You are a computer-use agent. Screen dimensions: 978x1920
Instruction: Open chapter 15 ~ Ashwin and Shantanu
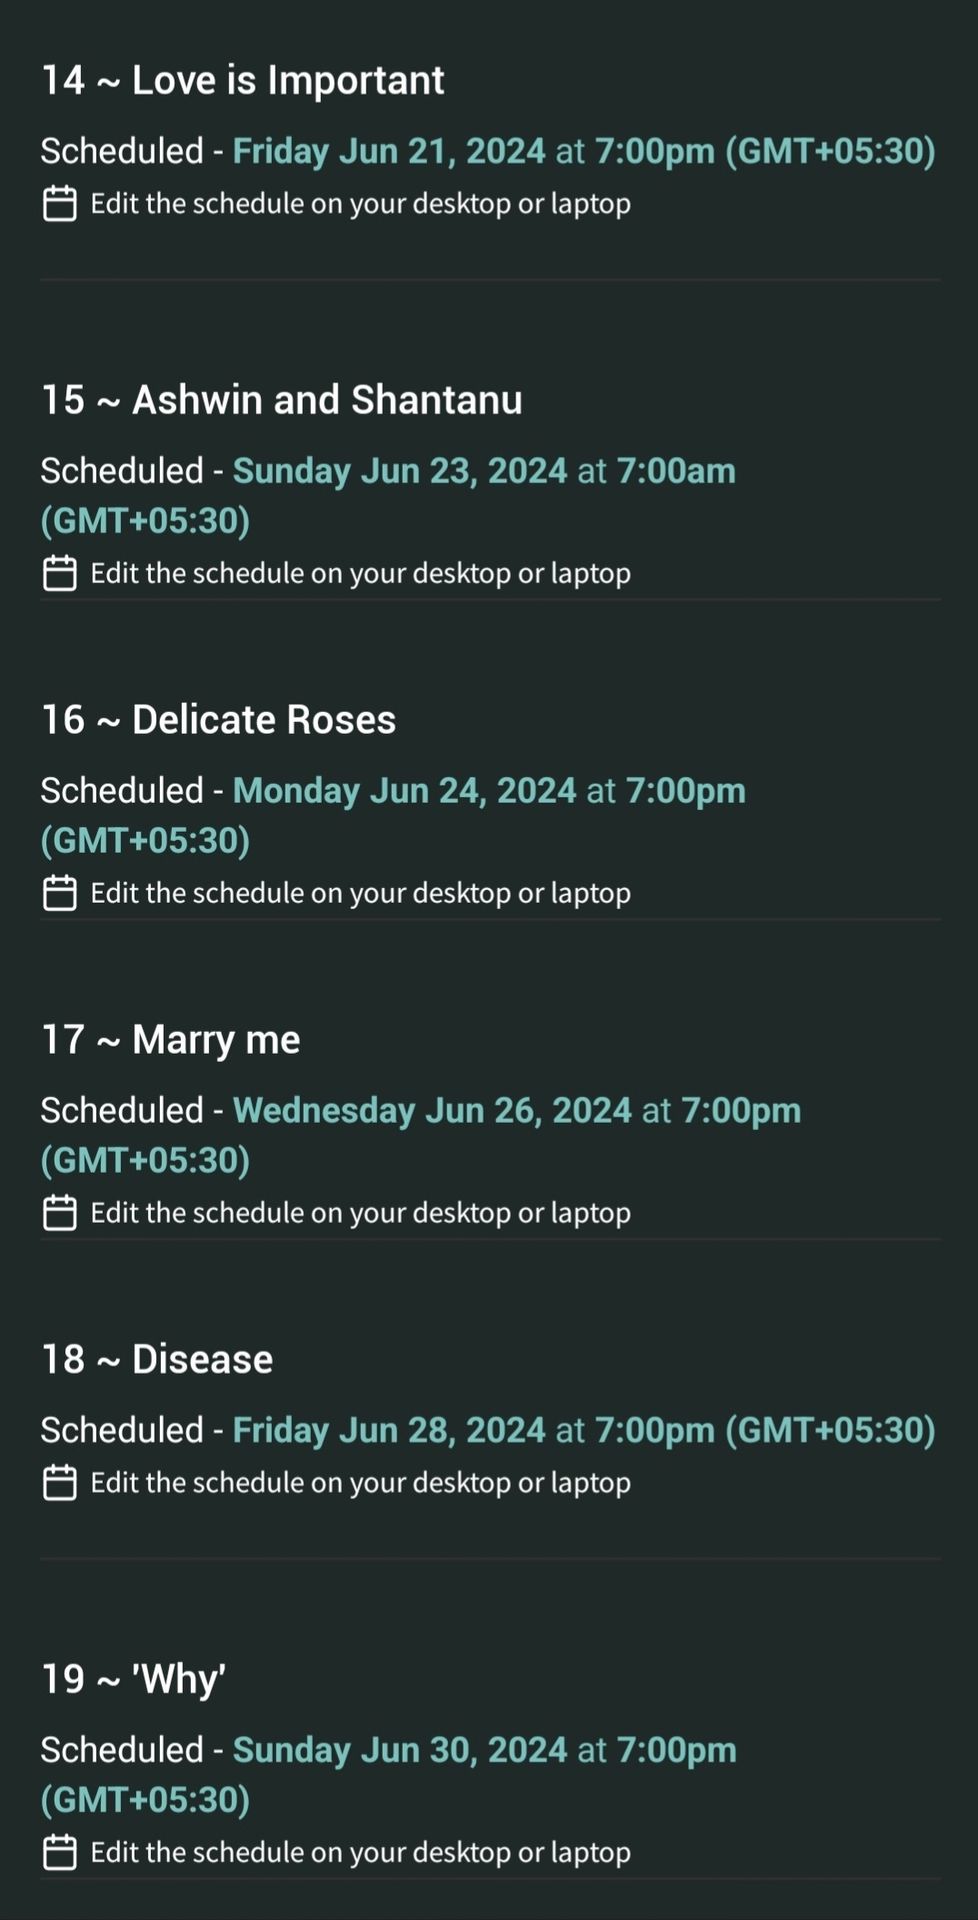point(282,400)
